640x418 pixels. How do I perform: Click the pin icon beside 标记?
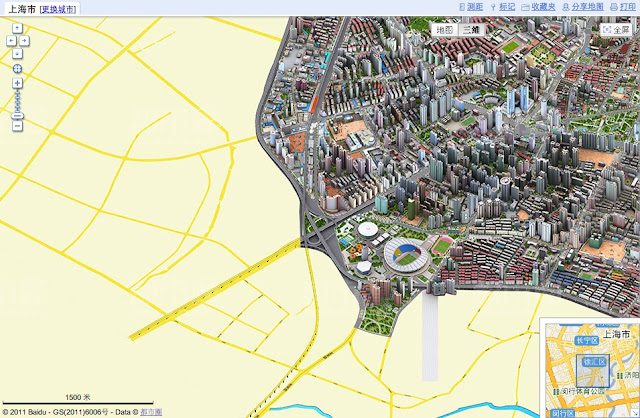coord(493,7)
